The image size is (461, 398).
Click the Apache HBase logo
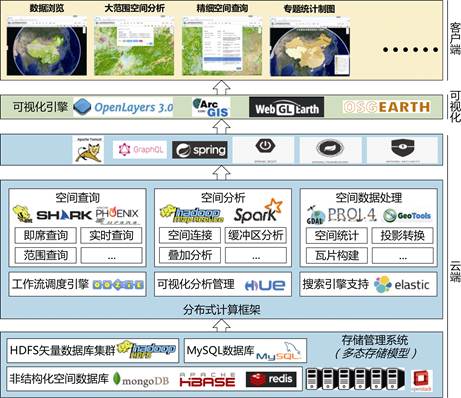(207, 380)
